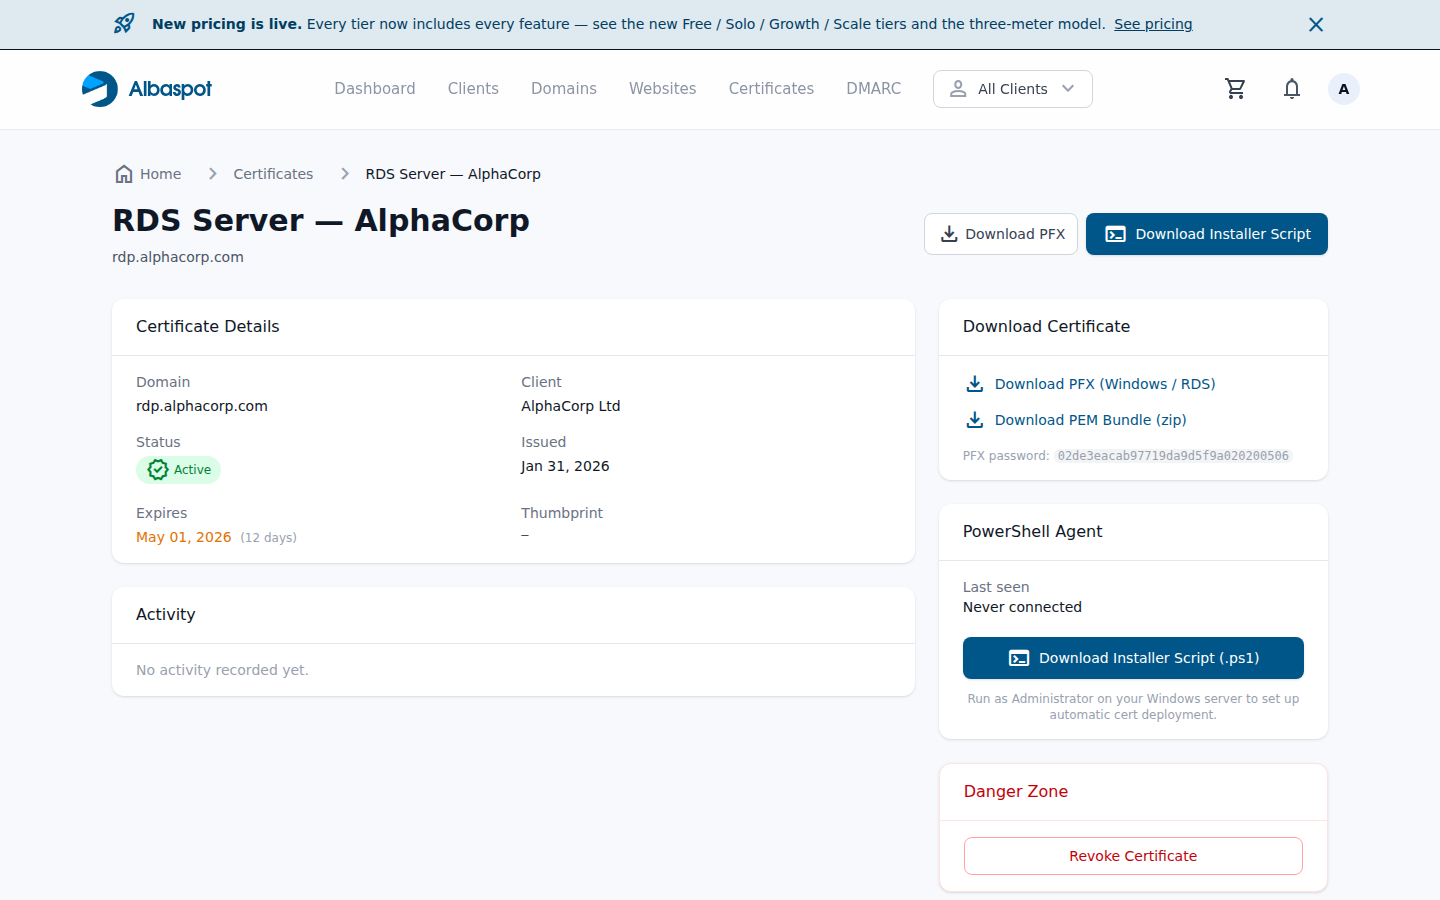Click the Revoke Certificate button
Image resolution: width=1440 pixels, height=900 pixels.
coord(1133,856)
